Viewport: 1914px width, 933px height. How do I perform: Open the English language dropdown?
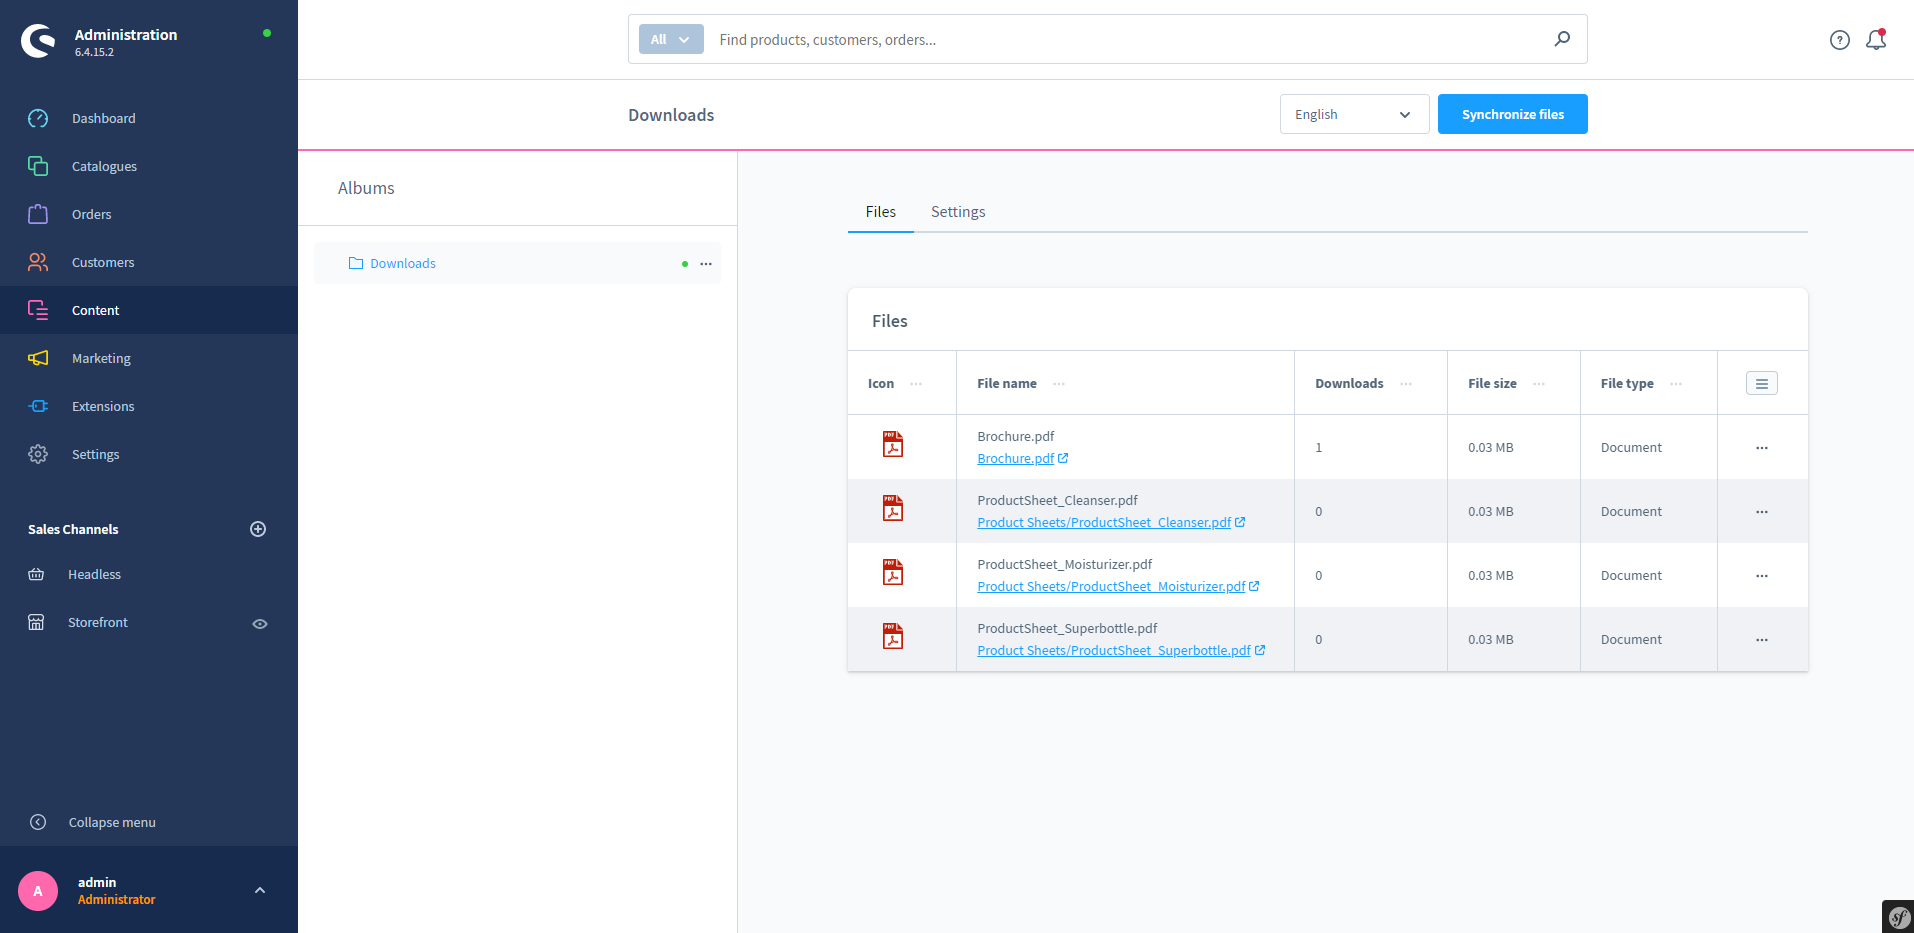point(1354,114)
